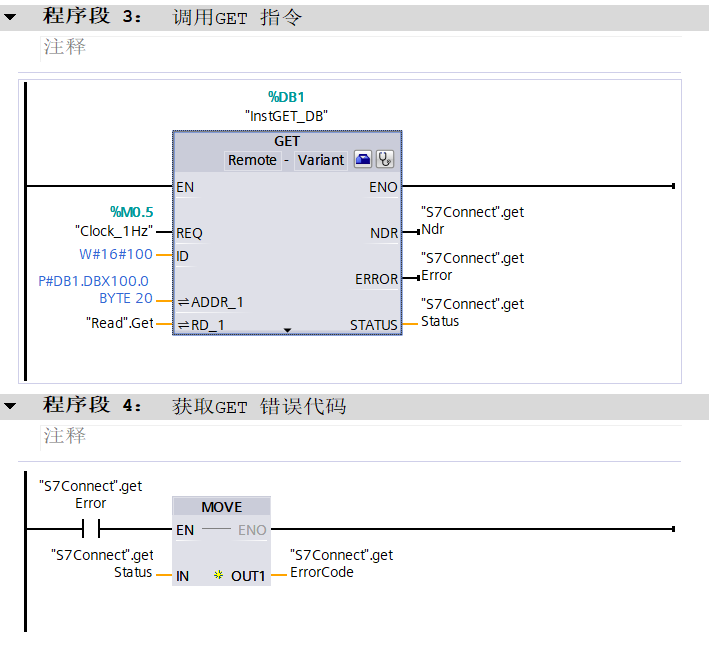Click the GET block diagnostics stethoscope icon
Viewport: 709px width, 645px height.
(x=385, y=160)
